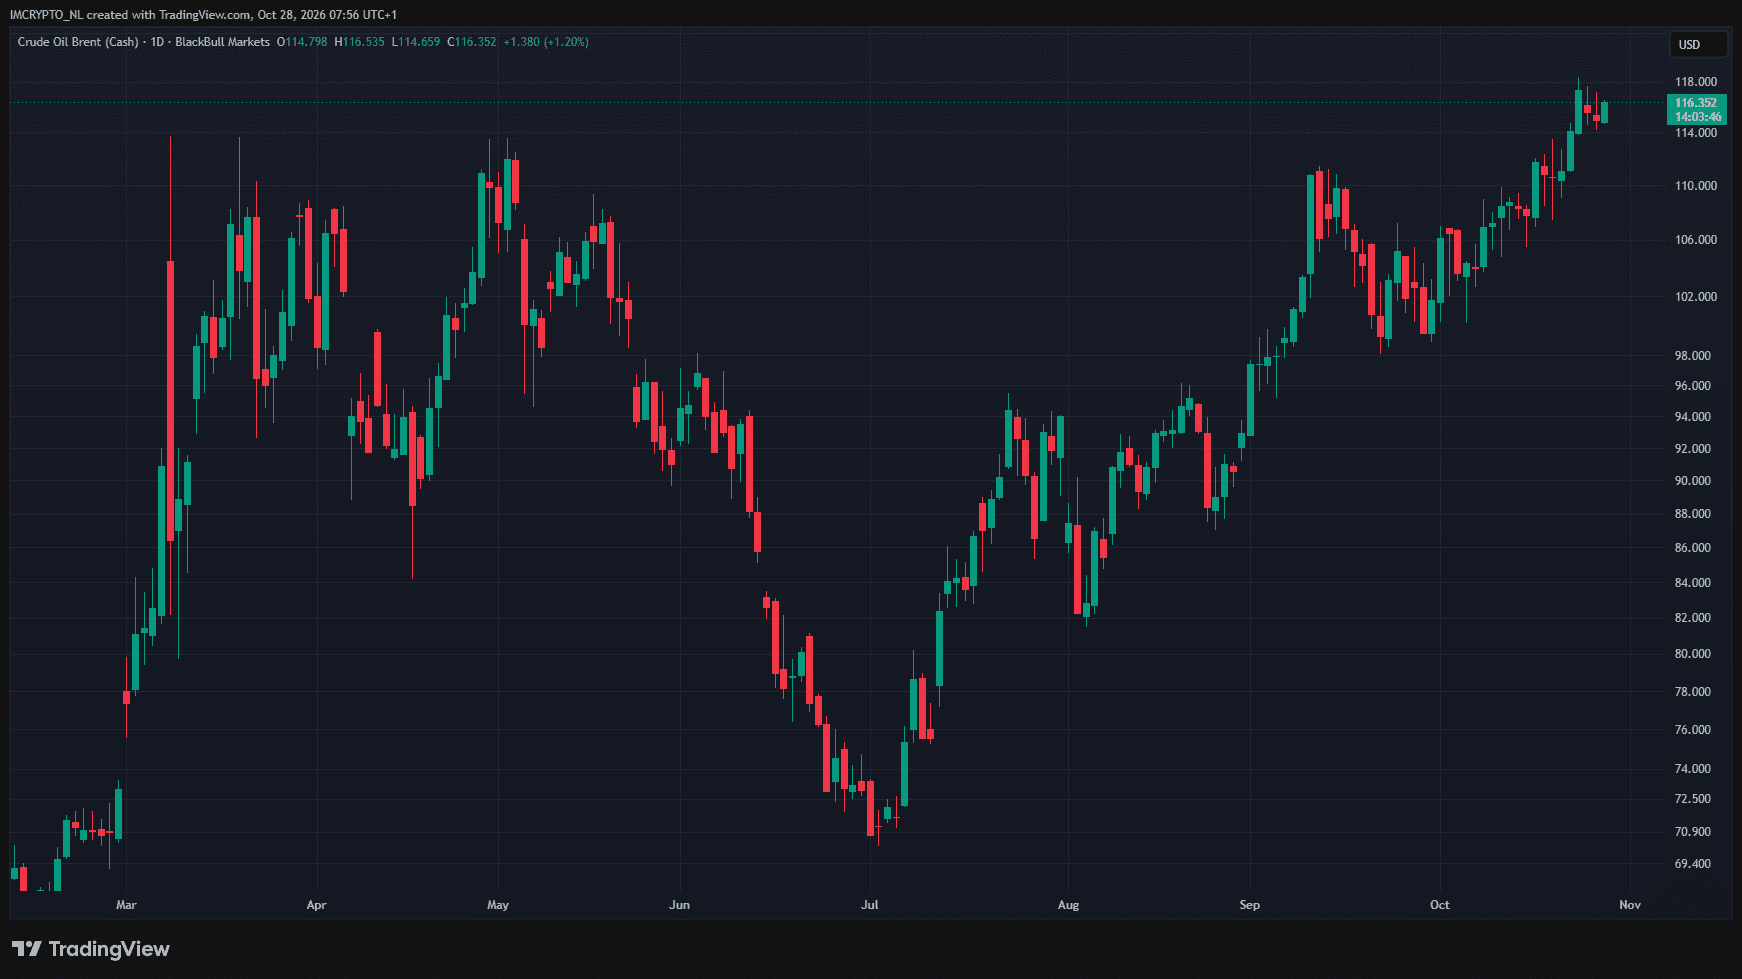Click the change value +1.380 (+1.20%)
Viewport: 1742px width, 979px height.
tap(546, 42)
